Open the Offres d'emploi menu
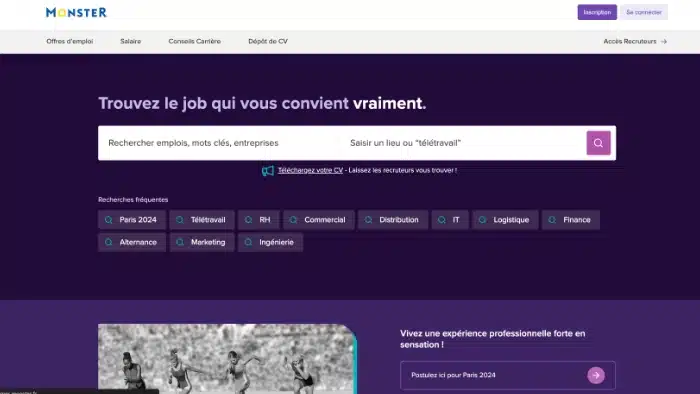The height and width of the screenshot is (394, 700). point(70,41)
